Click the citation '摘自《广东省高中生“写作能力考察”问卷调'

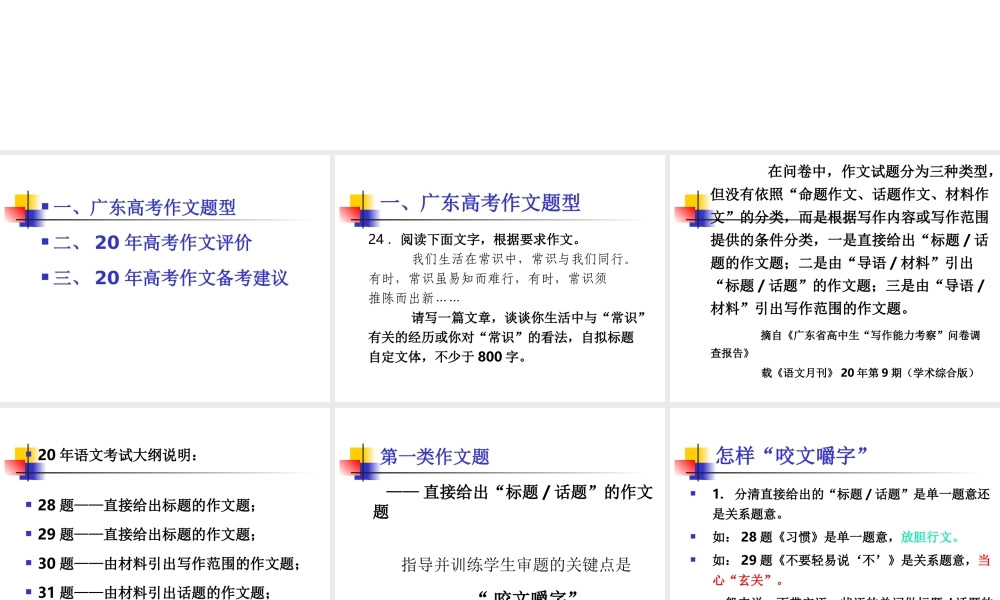(870, 335)
